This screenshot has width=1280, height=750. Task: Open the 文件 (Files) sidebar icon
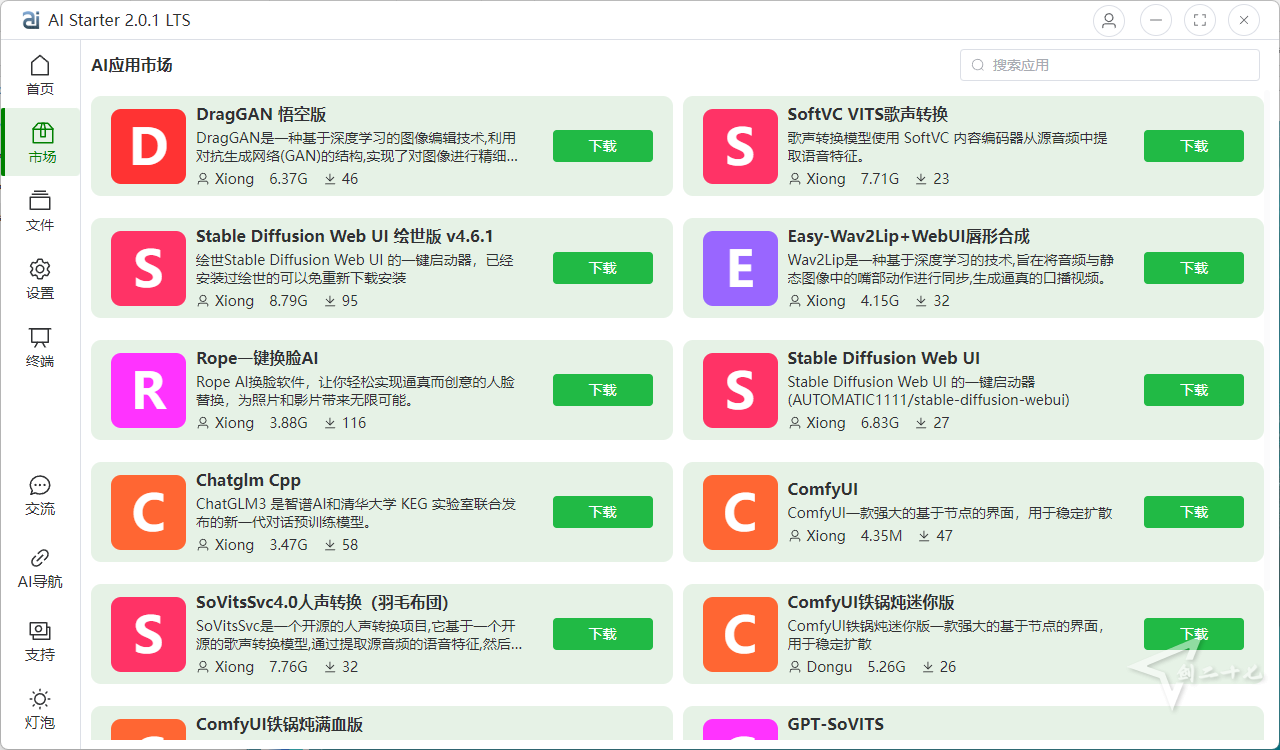coord(40,210)
